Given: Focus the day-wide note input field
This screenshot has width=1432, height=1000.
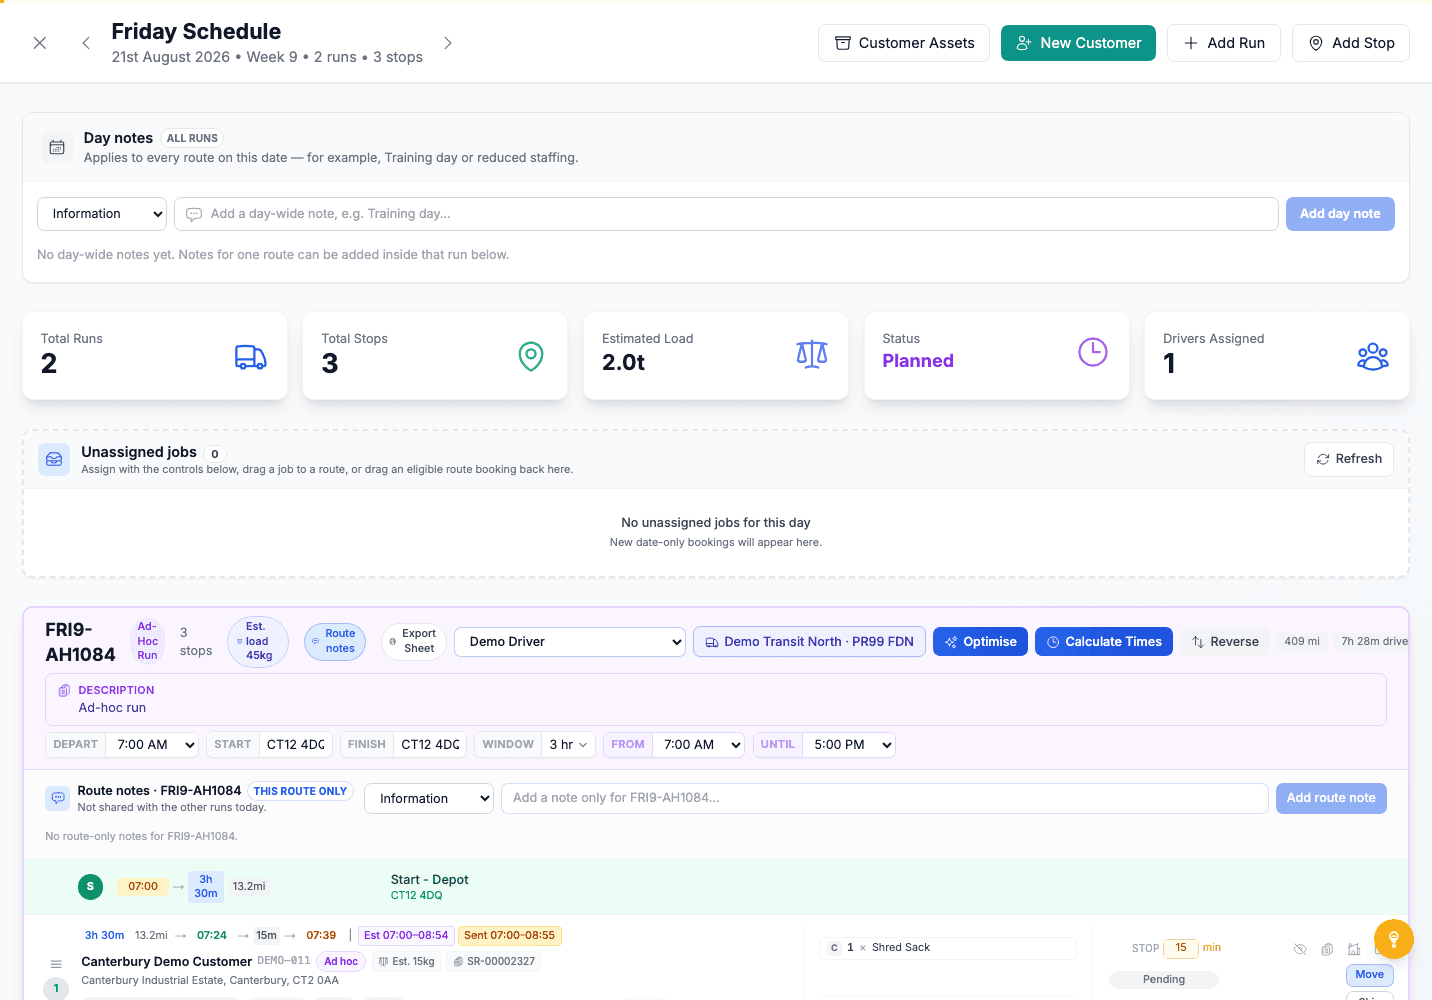Looking at the screenshot, I should click(726, 214).
